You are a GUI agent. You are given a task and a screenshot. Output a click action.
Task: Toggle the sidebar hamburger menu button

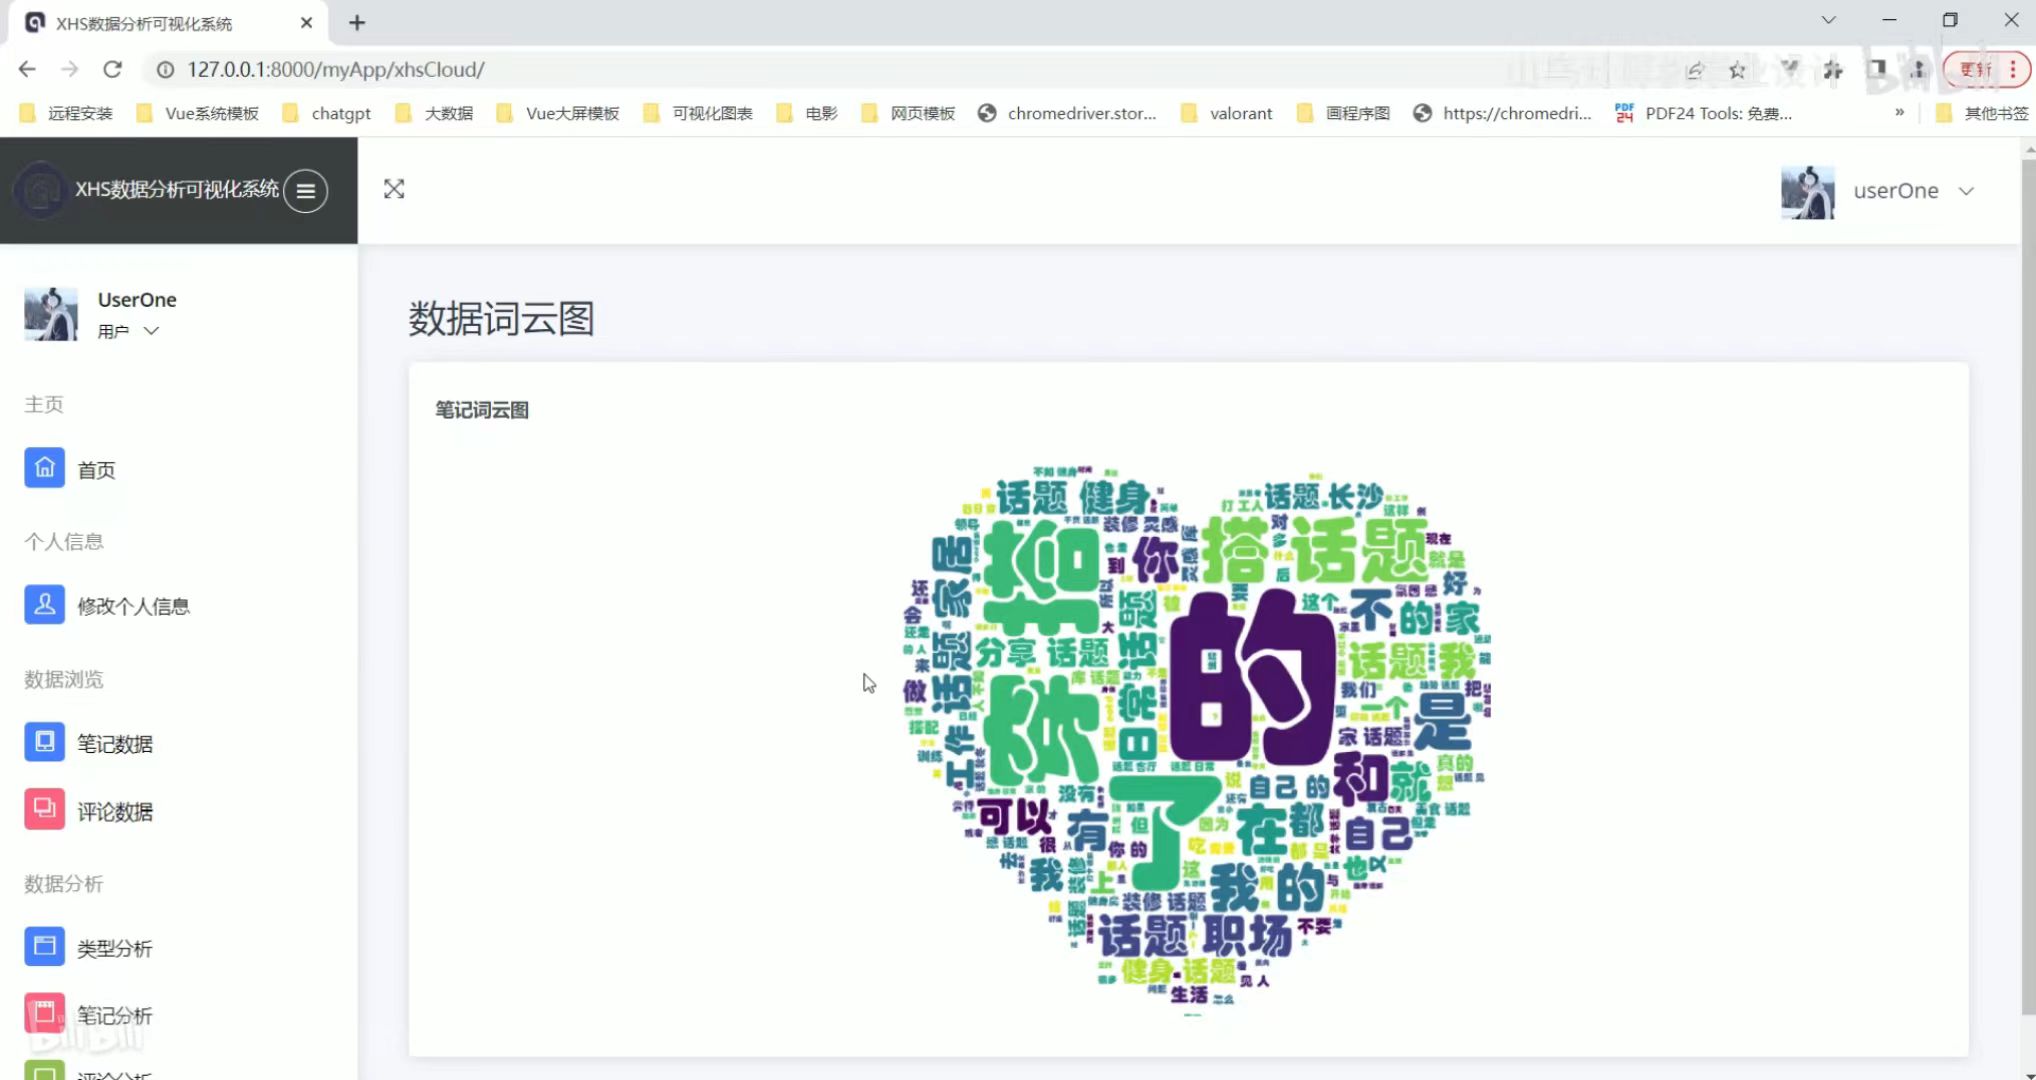pyautogui.click(x=305, y=190)
